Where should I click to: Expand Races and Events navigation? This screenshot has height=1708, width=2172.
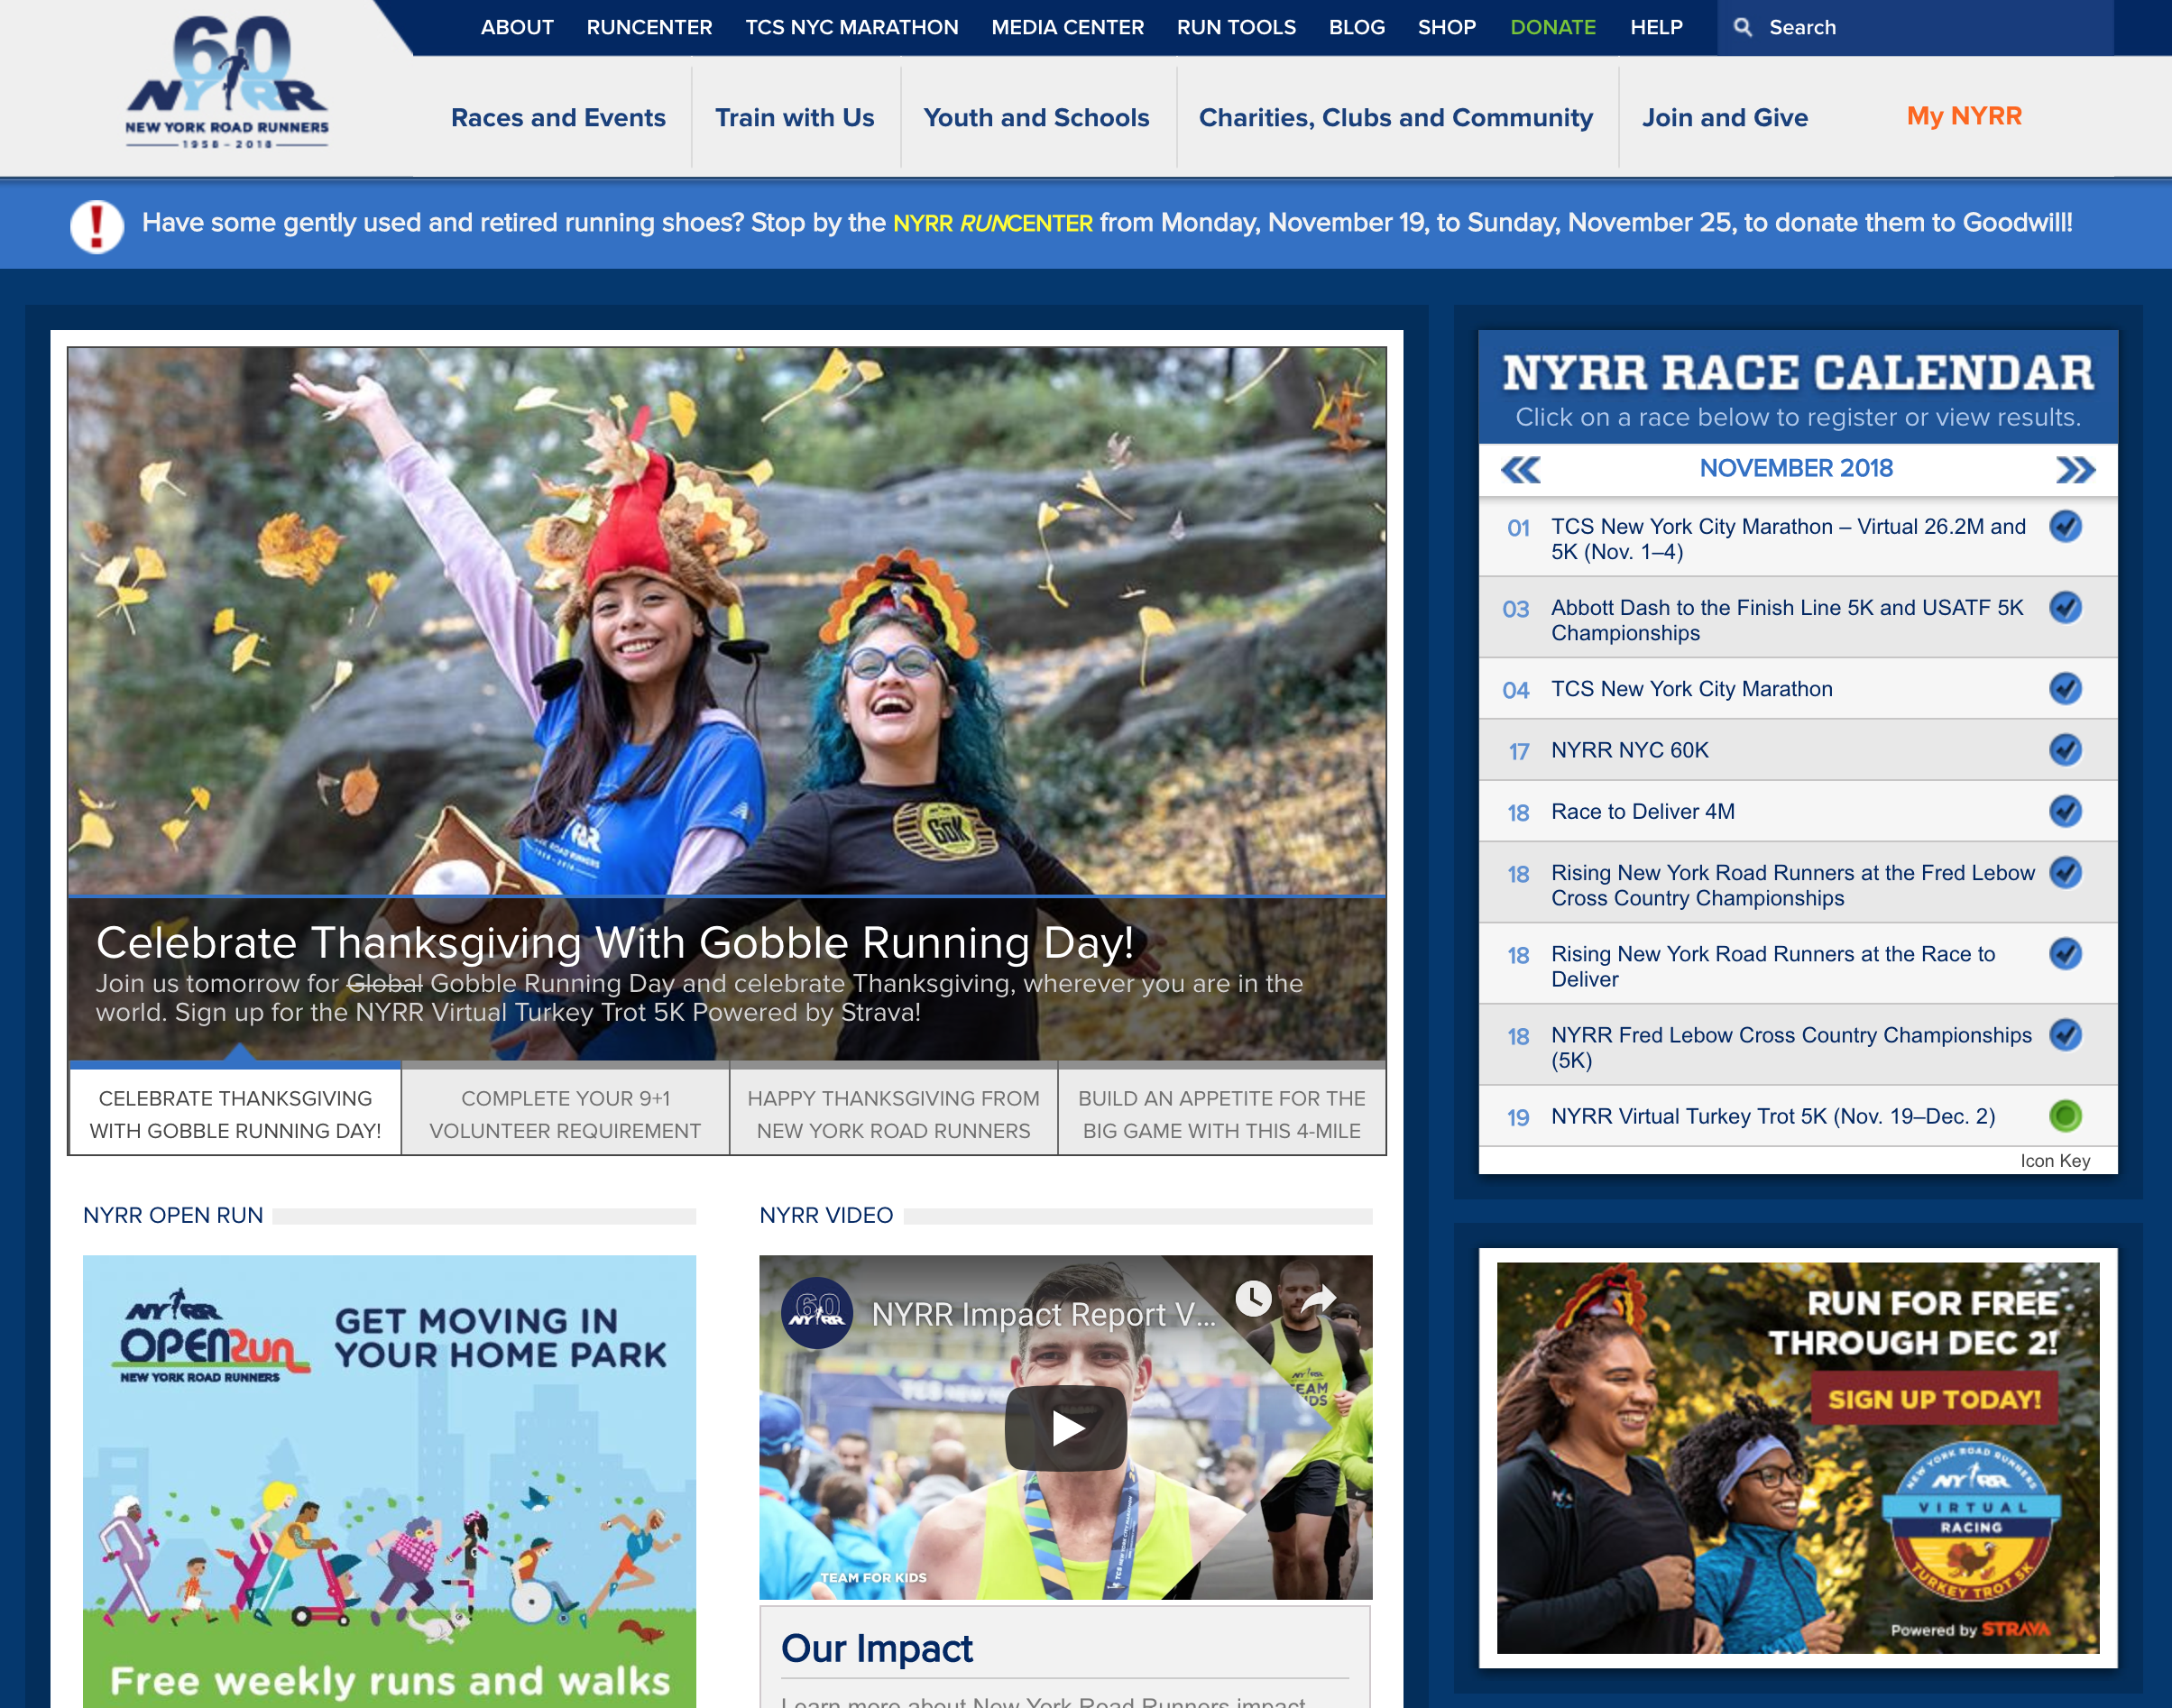pos(558,118)
